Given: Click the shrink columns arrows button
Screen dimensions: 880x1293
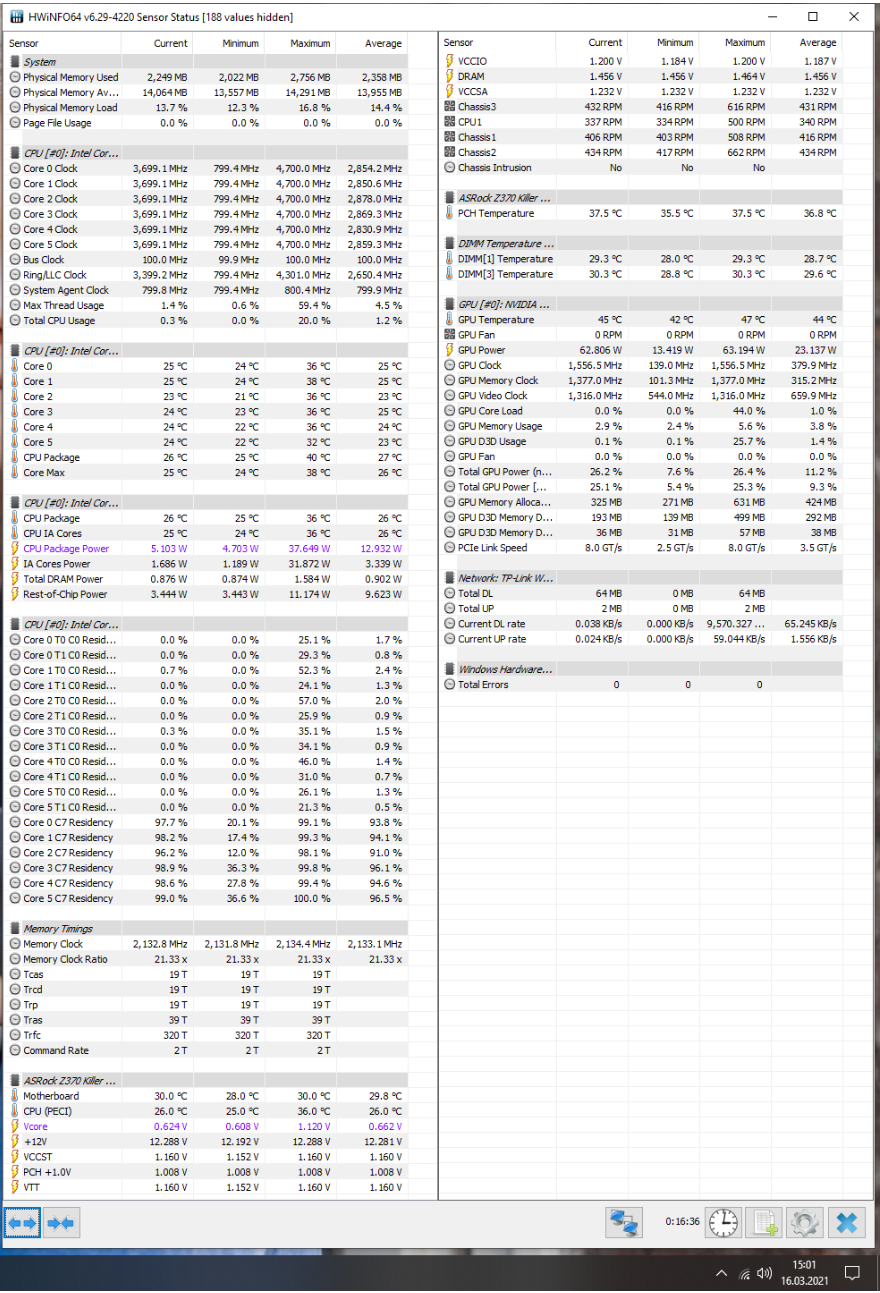Looking at the screenshot, I should [x=60, y=1222].
